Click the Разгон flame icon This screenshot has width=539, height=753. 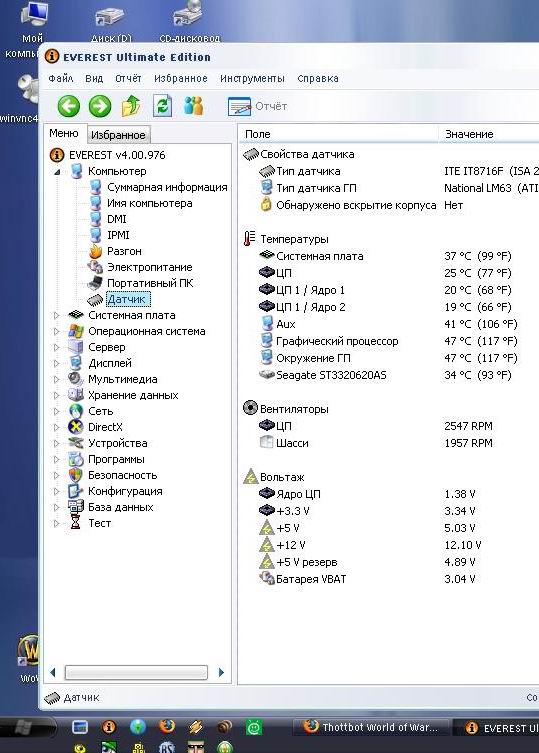pyautogui.click(x=96, y=251)
